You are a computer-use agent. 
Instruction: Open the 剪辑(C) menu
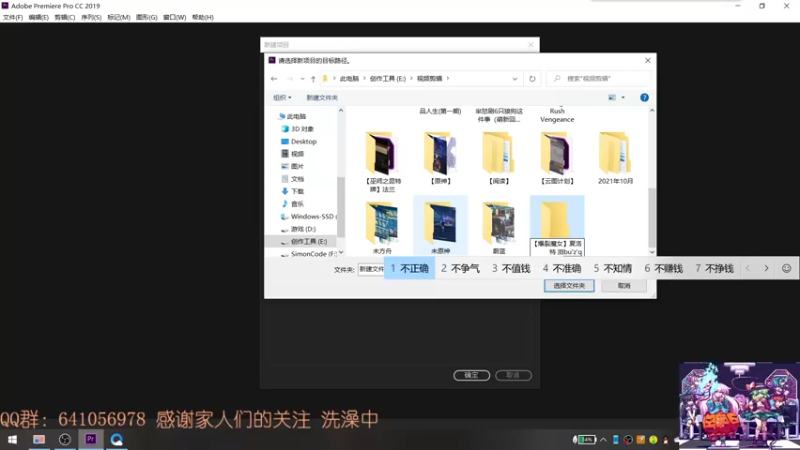(x=65, y=17)
